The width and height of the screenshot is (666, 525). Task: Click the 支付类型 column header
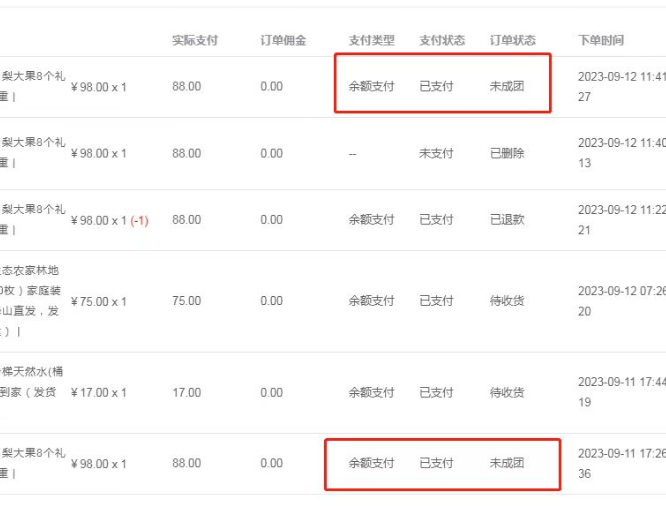point(371,40)
